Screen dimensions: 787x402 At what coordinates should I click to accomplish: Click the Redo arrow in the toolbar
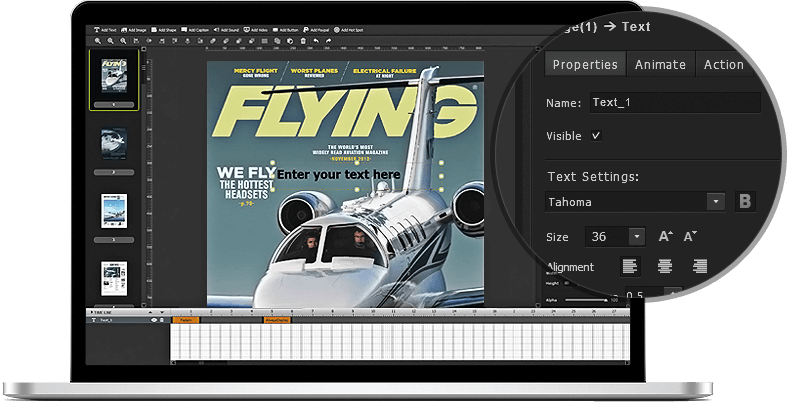pyautogui.click(x=329, y=41)
